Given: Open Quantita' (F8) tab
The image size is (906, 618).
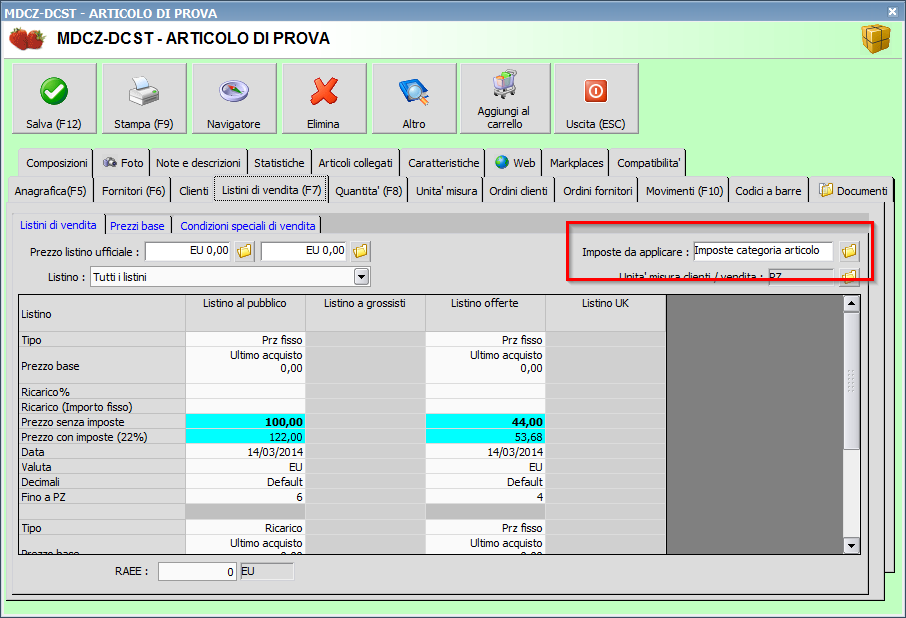Looking at the screenshot, I should pos(369,191).
